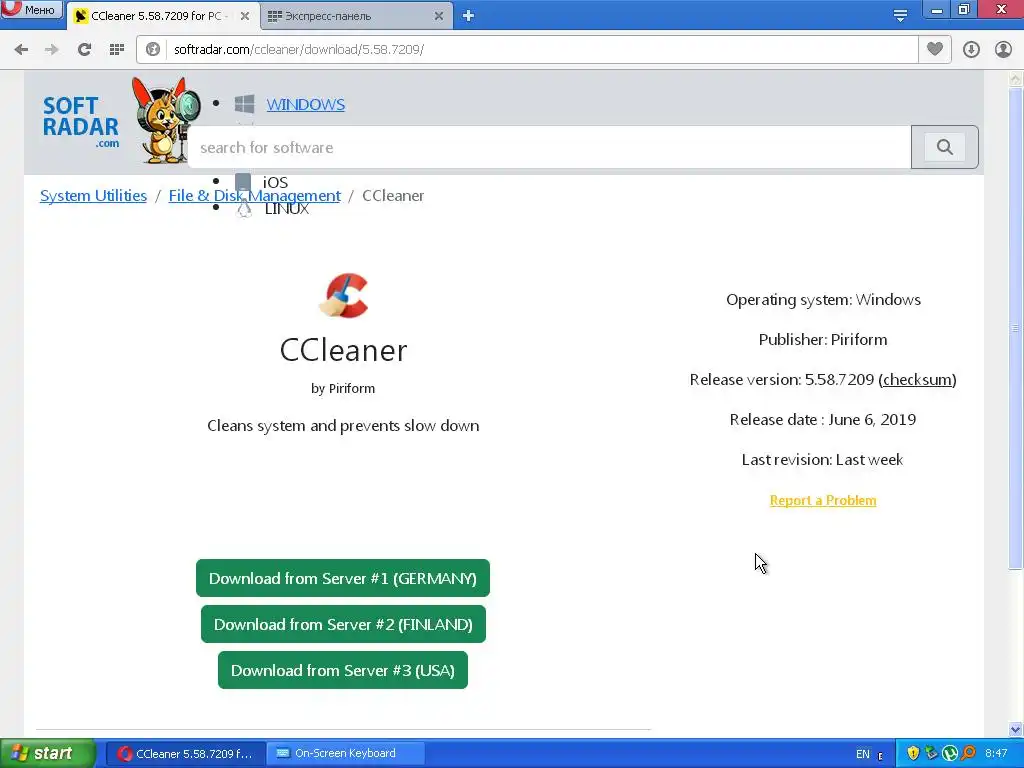Click the page scroll down arrow
The height and width of the screenshot is (768, 1024).
coord(1016,729)
